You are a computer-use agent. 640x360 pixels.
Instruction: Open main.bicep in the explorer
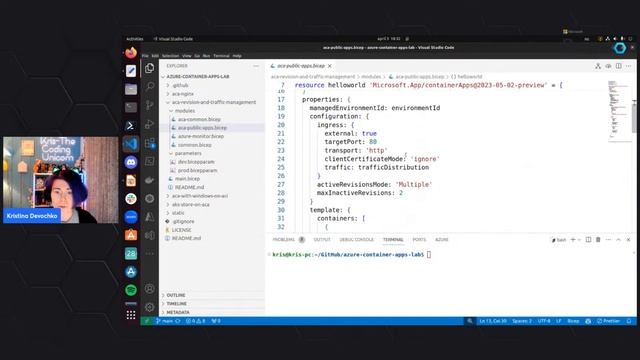click(187, 179)
